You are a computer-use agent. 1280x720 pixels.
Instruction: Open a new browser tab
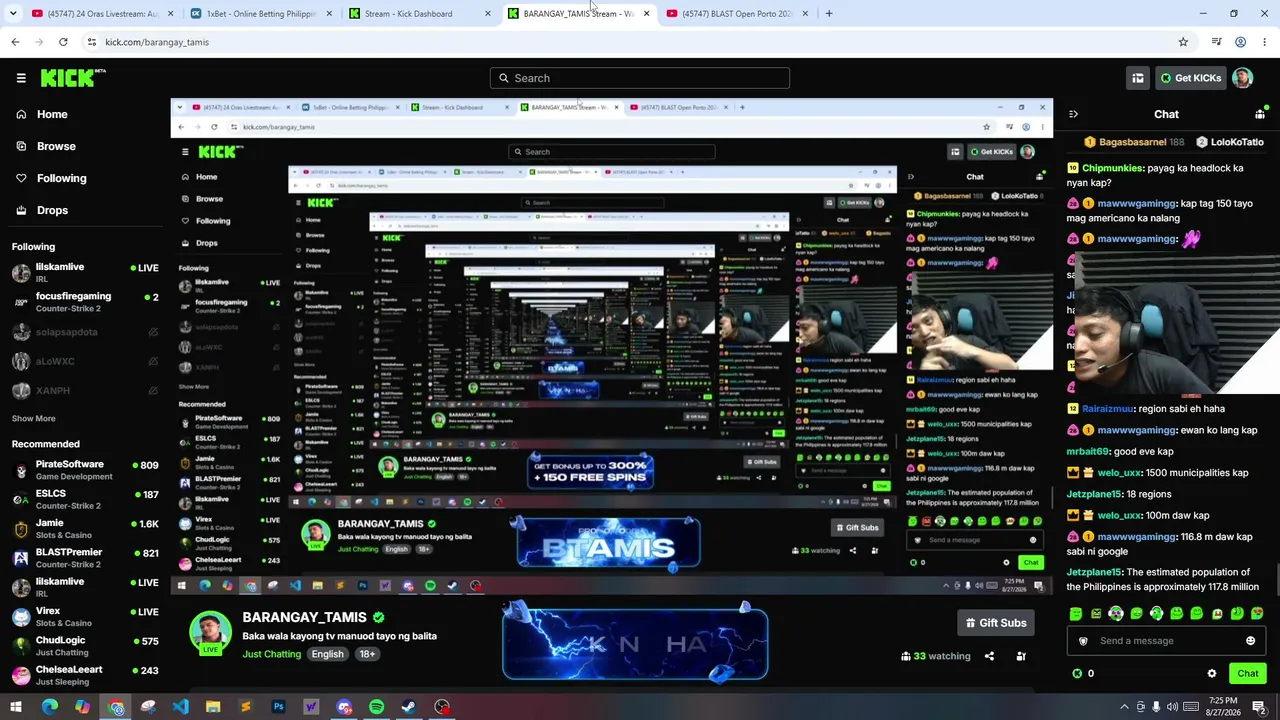point(829,14)
